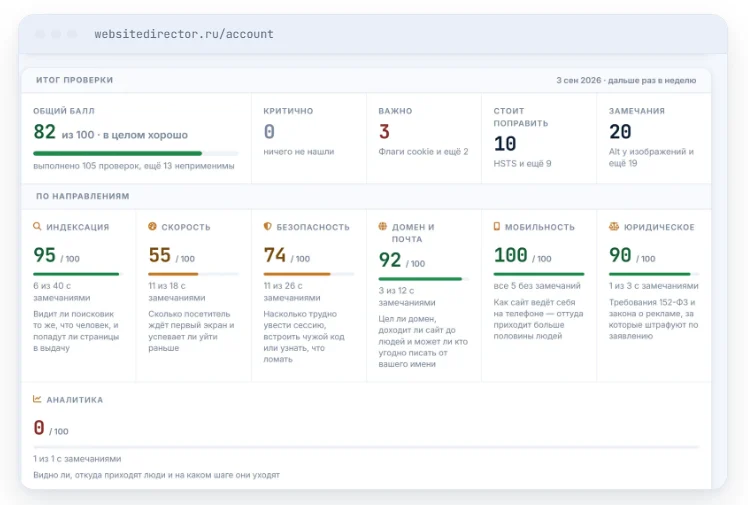Click the Аналитика description 'Видно ли, откуда приходят люди'
This screenshot has height=505, width=748.
pos(156,475)
